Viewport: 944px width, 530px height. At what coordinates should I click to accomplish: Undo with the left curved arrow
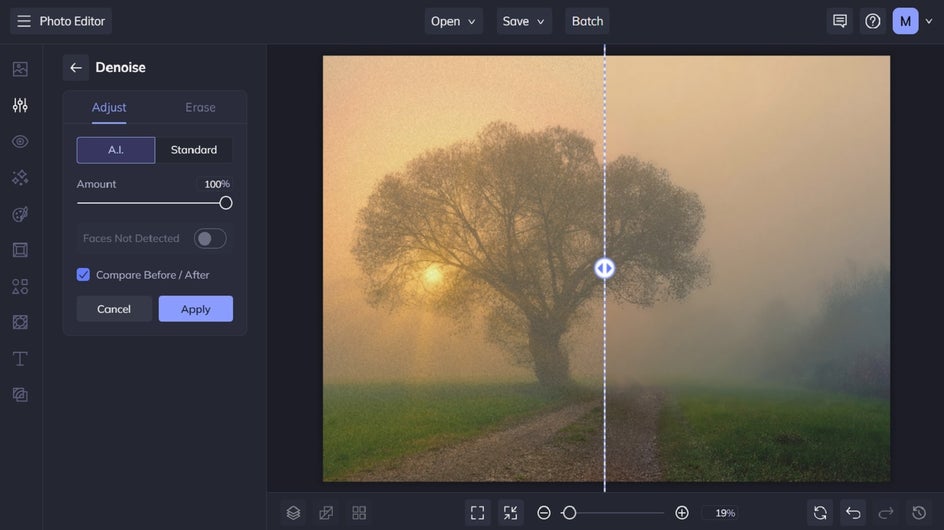(853, 513)
